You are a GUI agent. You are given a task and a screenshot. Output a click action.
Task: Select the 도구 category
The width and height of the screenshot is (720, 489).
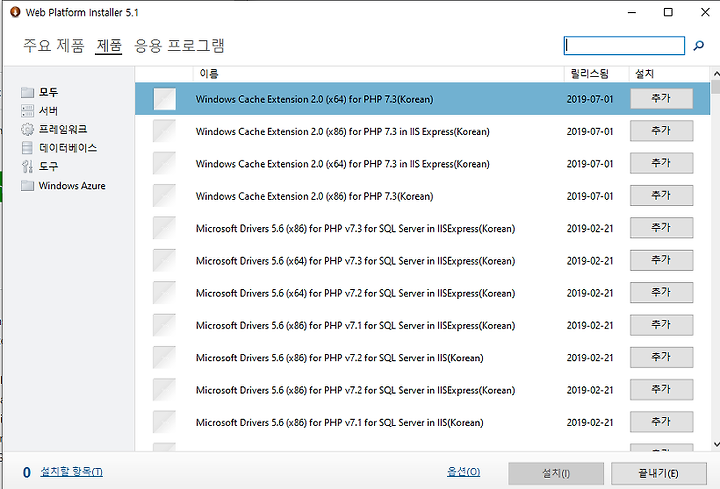[48, 166]
